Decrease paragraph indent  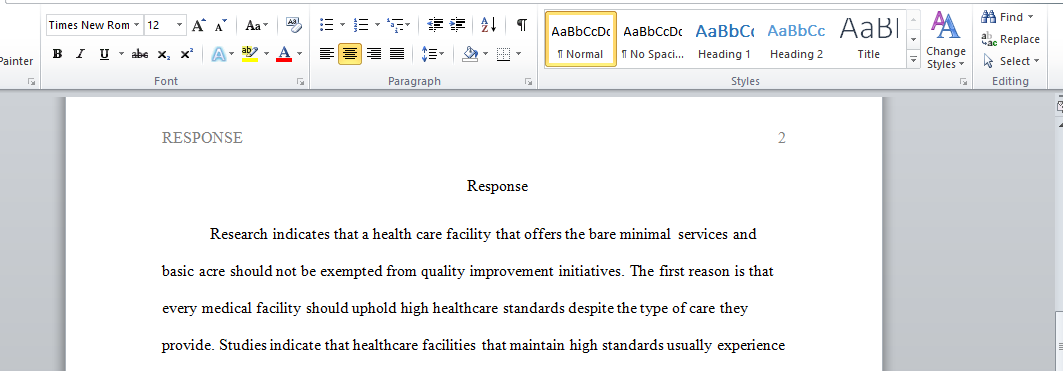point(435,25)
